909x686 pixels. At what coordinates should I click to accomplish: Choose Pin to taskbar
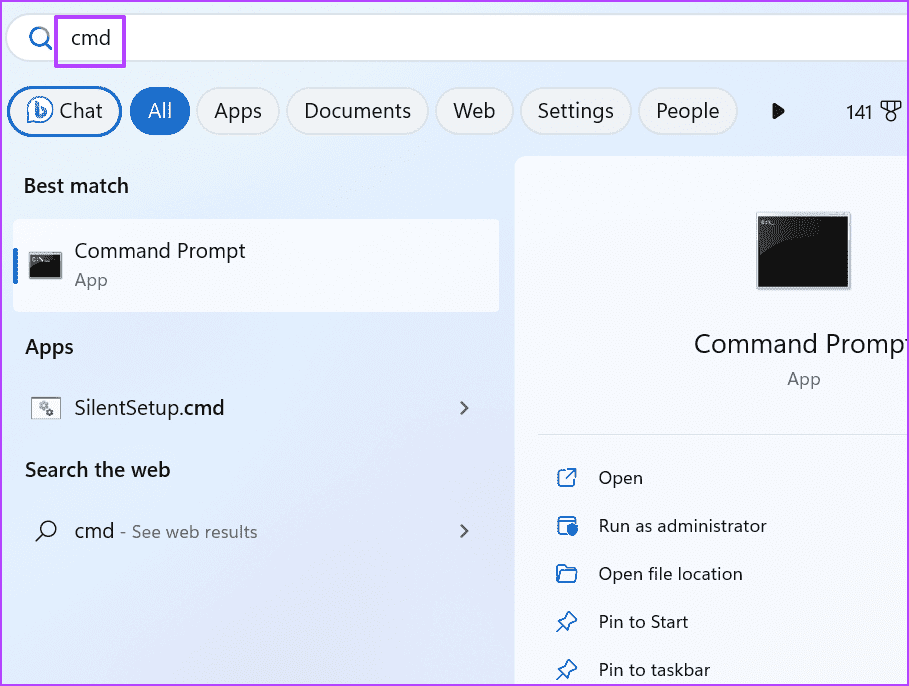654,670
